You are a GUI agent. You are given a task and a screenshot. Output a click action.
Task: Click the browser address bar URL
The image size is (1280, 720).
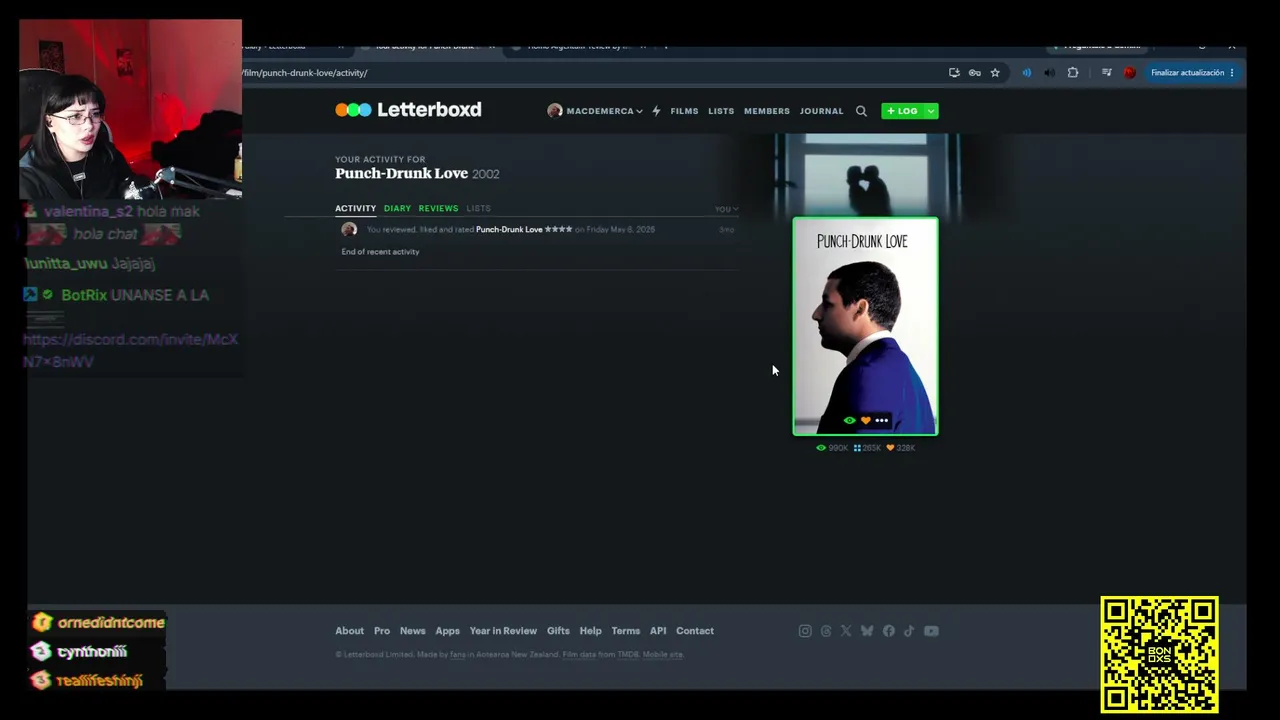click(x=304, y=73)
